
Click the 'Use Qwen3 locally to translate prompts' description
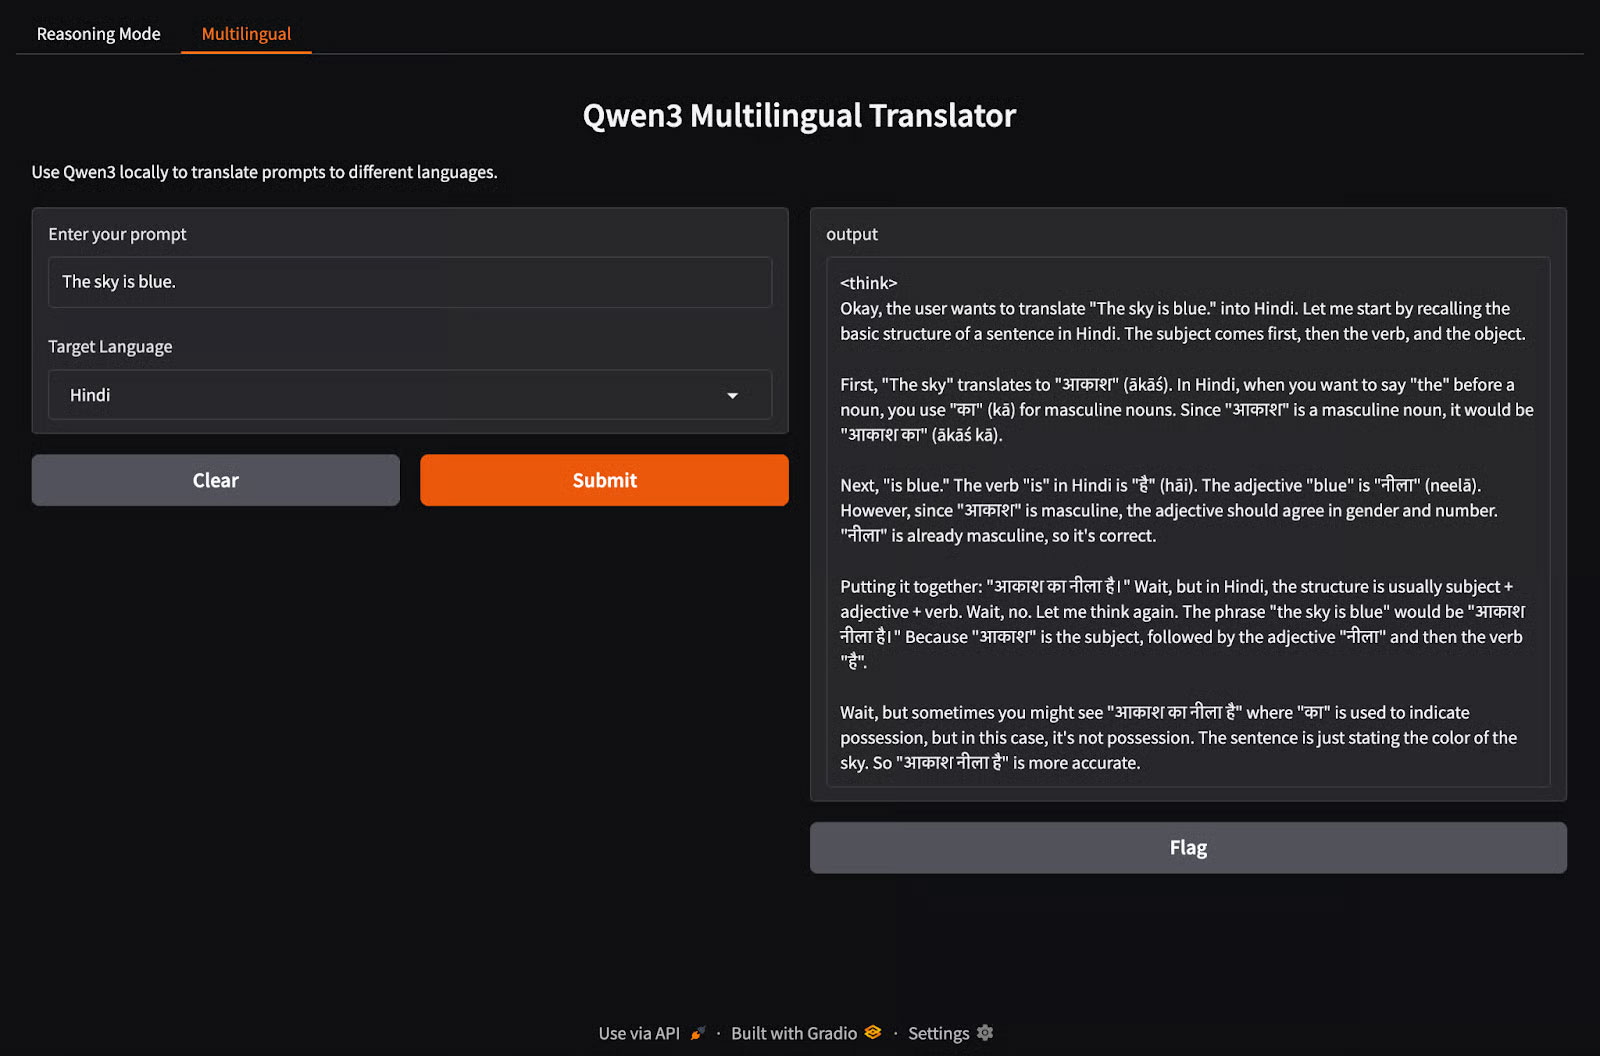coord(264,172)
